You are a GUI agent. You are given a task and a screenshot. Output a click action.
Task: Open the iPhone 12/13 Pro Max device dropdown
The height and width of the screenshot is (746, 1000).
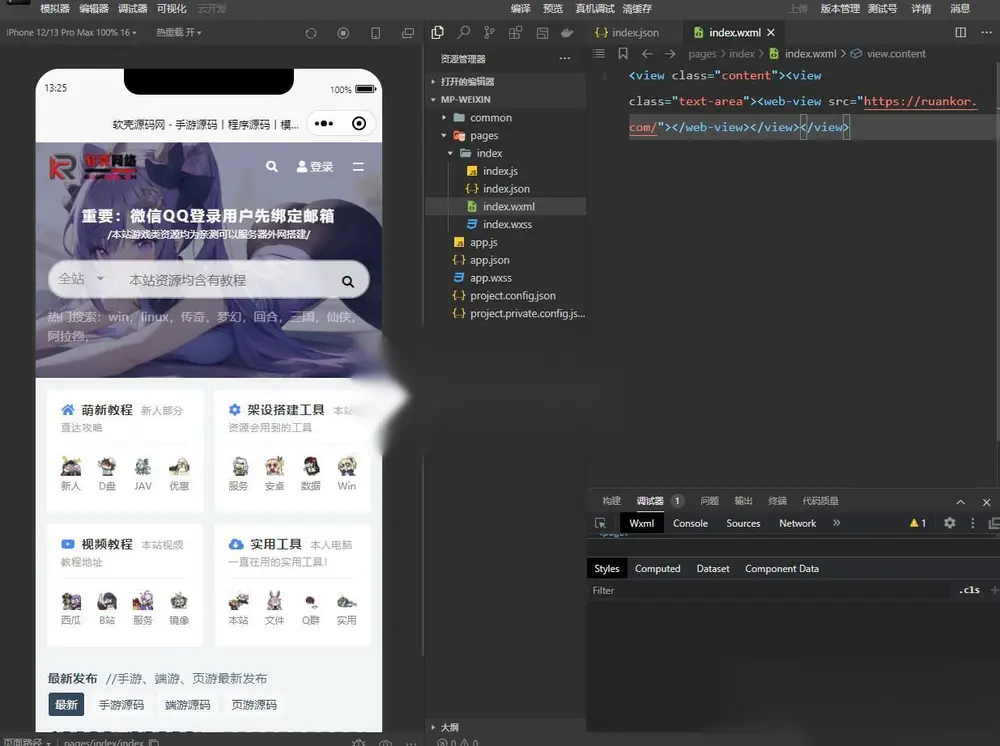tap(71, 33)
